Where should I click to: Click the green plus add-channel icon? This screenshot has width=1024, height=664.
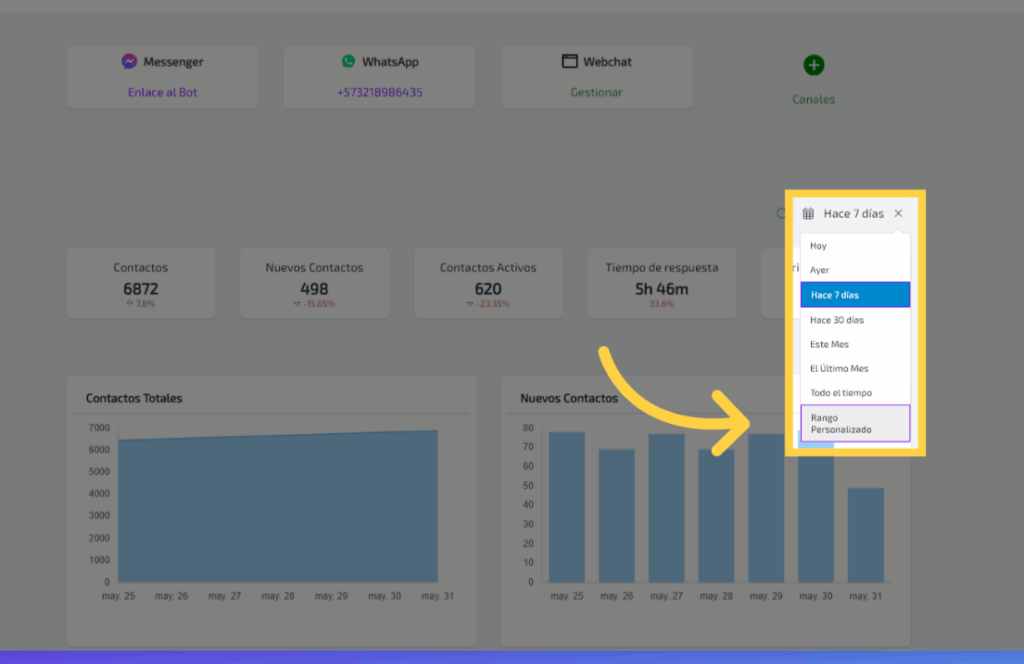813,66
